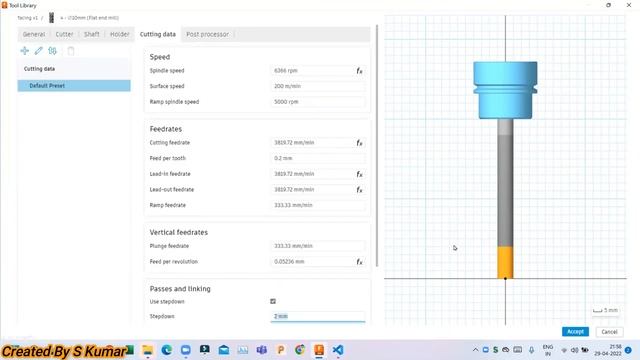Open the ENG language indicator in tray
This screenshot has width=640, height=360.
coord(548,350)
